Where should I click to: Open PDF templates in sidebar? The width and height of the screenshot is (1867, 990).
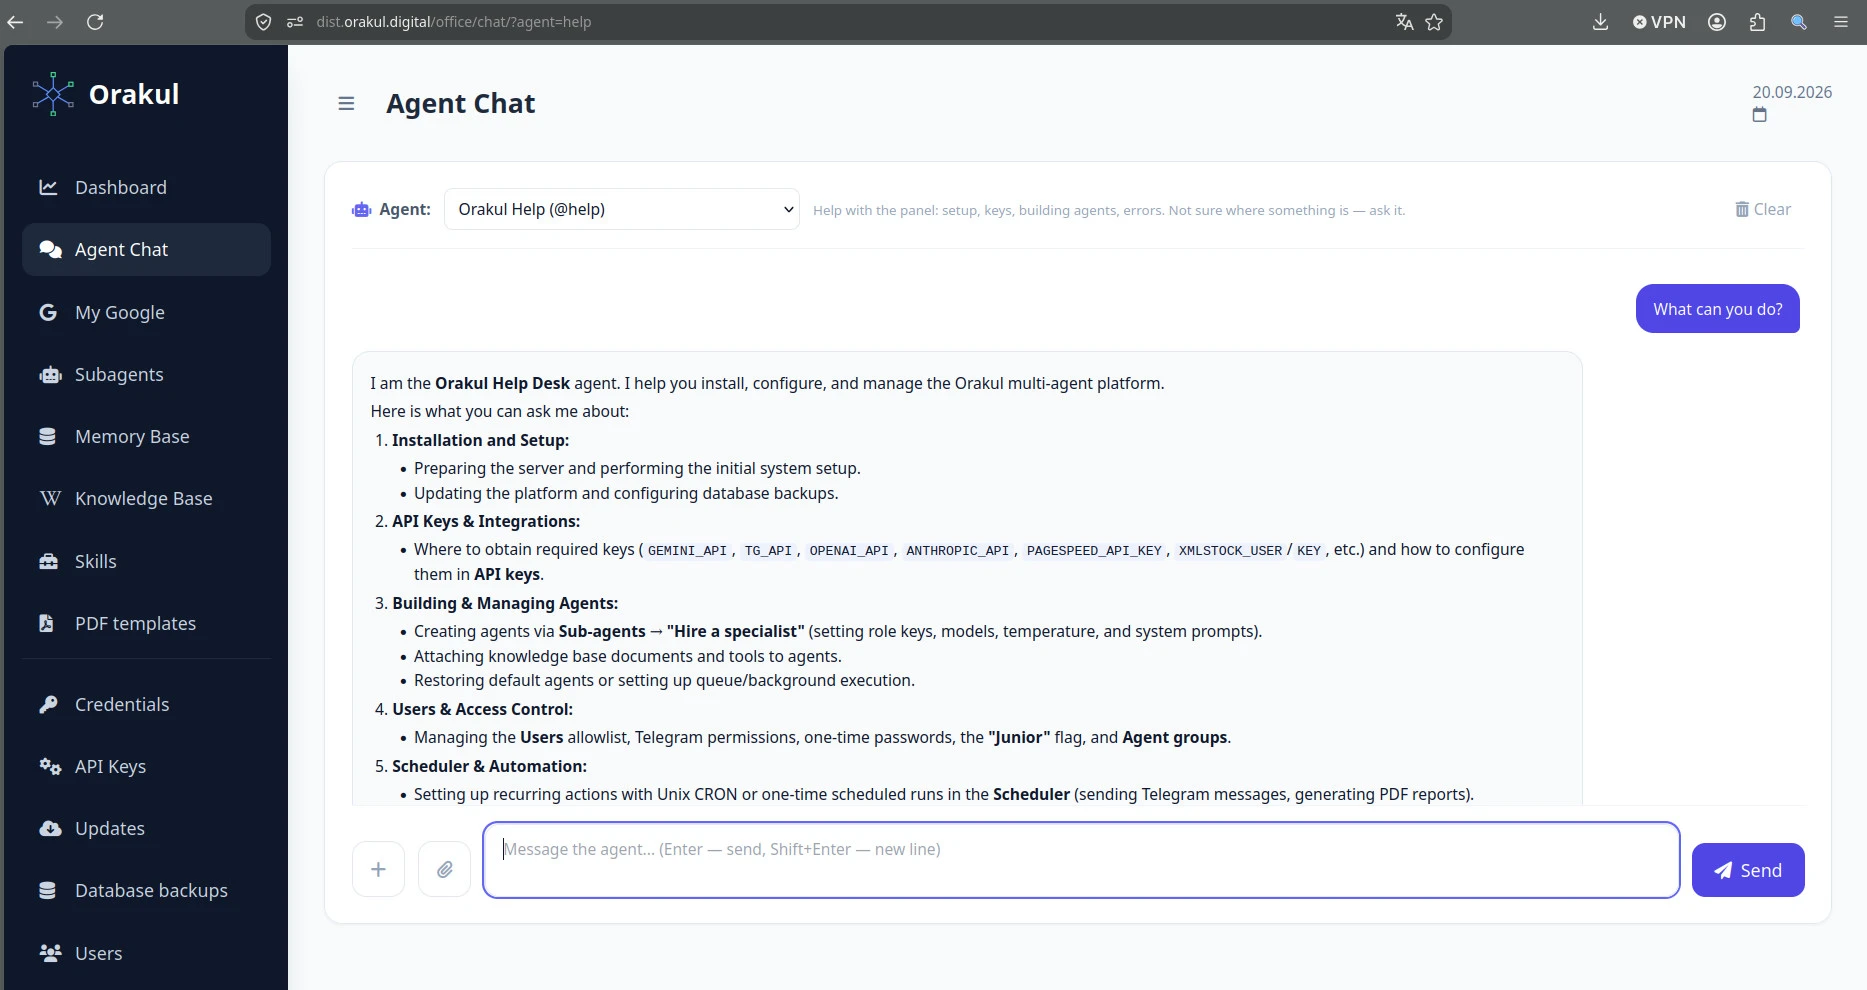pos(146,623)
